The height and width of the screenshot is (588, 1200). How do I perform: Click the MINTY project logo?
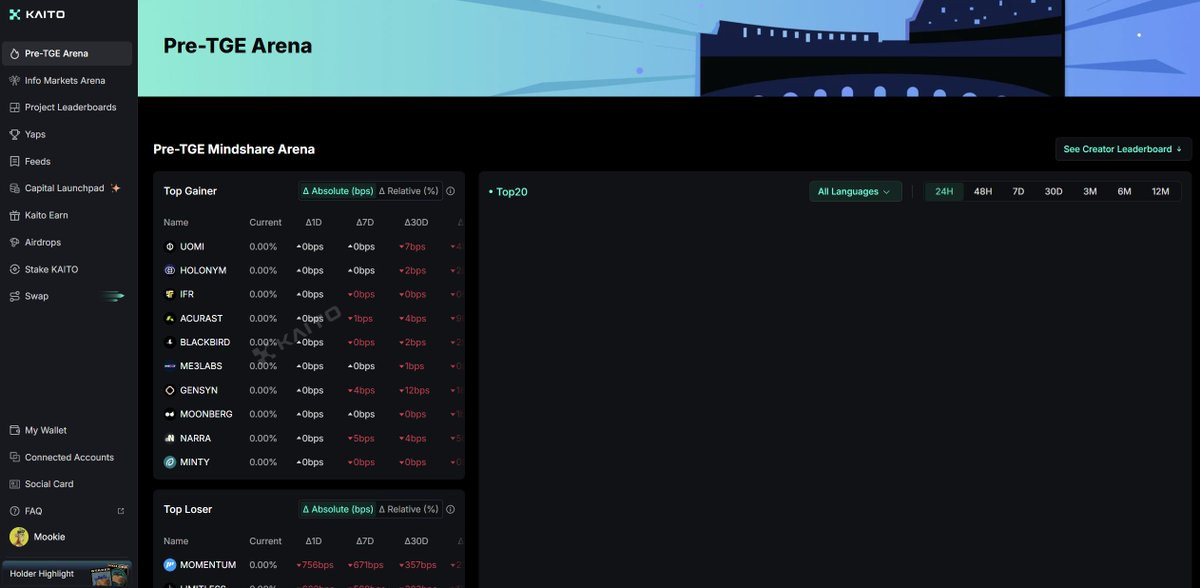pyautogui.click(x=170, y=463)
